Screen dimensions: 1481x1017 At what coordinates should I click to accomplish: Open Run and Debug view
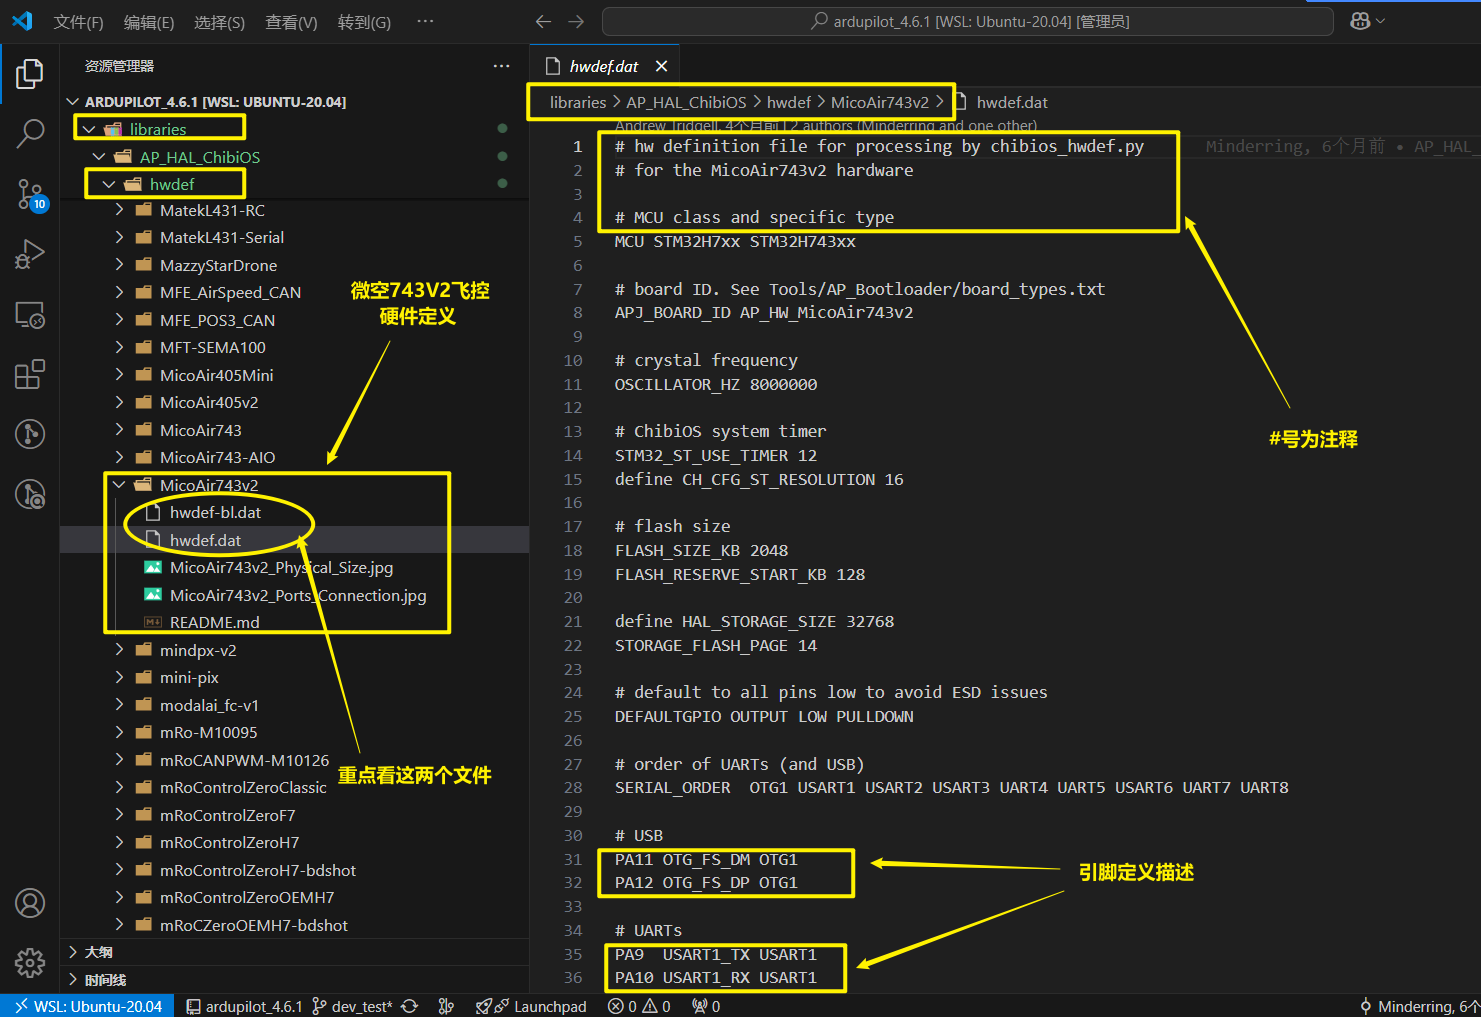pos(30,254)
